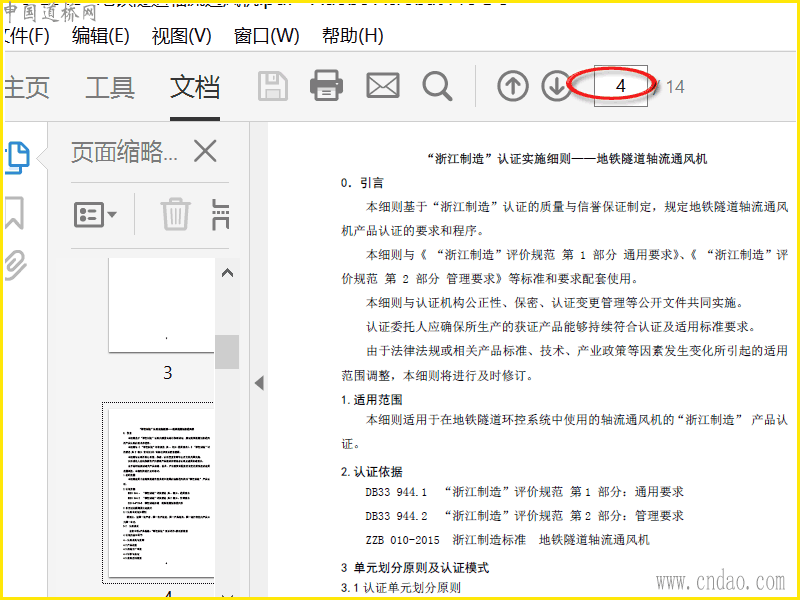Click the page 3 label under thumbnail

pos(168,373)
